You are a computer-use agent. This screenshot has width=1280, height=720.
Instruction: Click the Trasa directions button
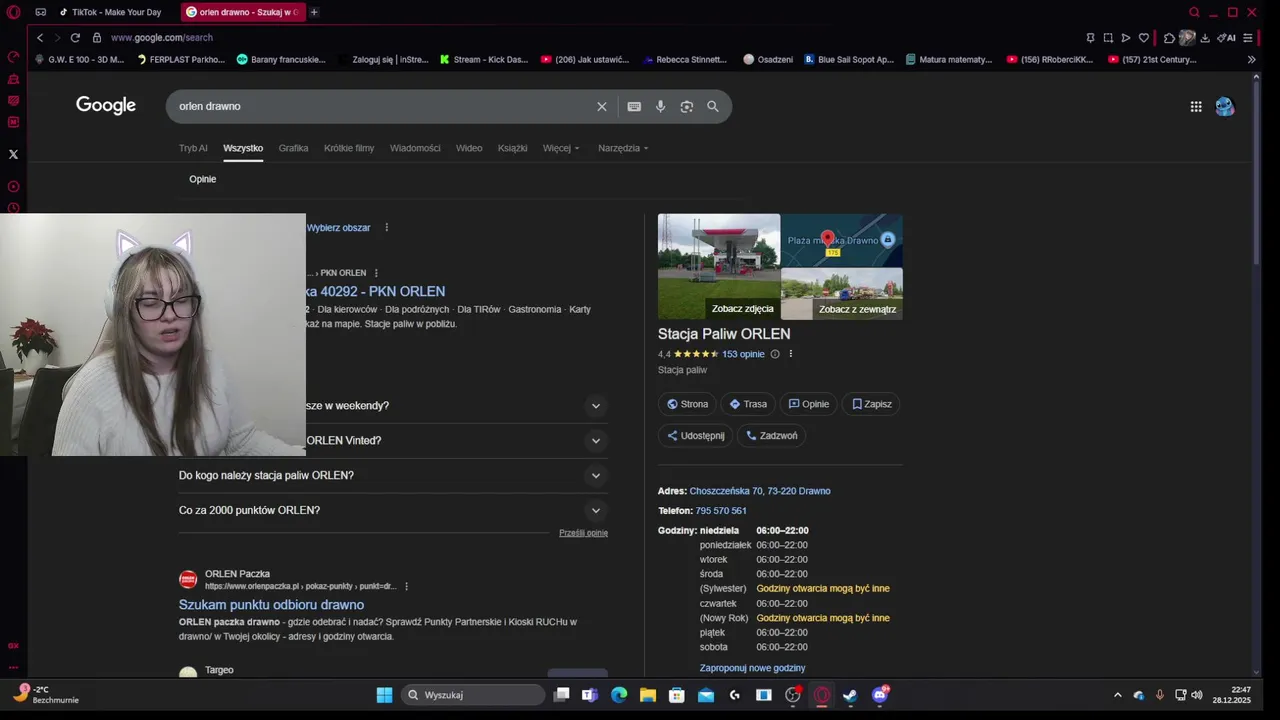748,404
